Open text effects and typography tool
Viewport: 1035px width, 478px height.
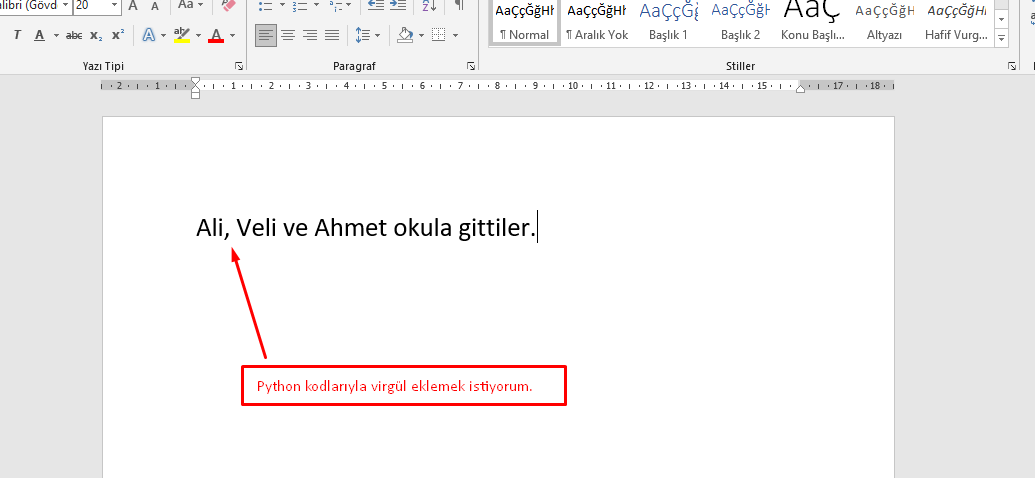(148, 35)
